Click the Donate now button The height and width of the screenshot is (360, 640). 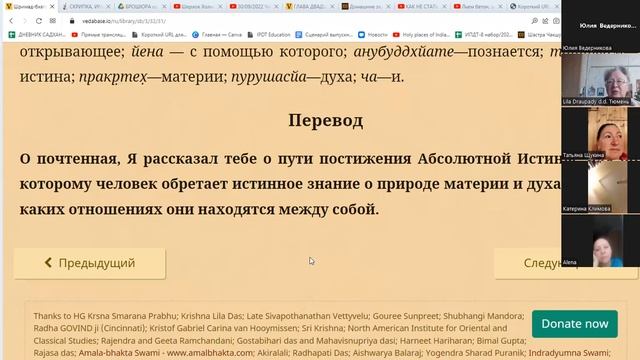tap(575, 324)
